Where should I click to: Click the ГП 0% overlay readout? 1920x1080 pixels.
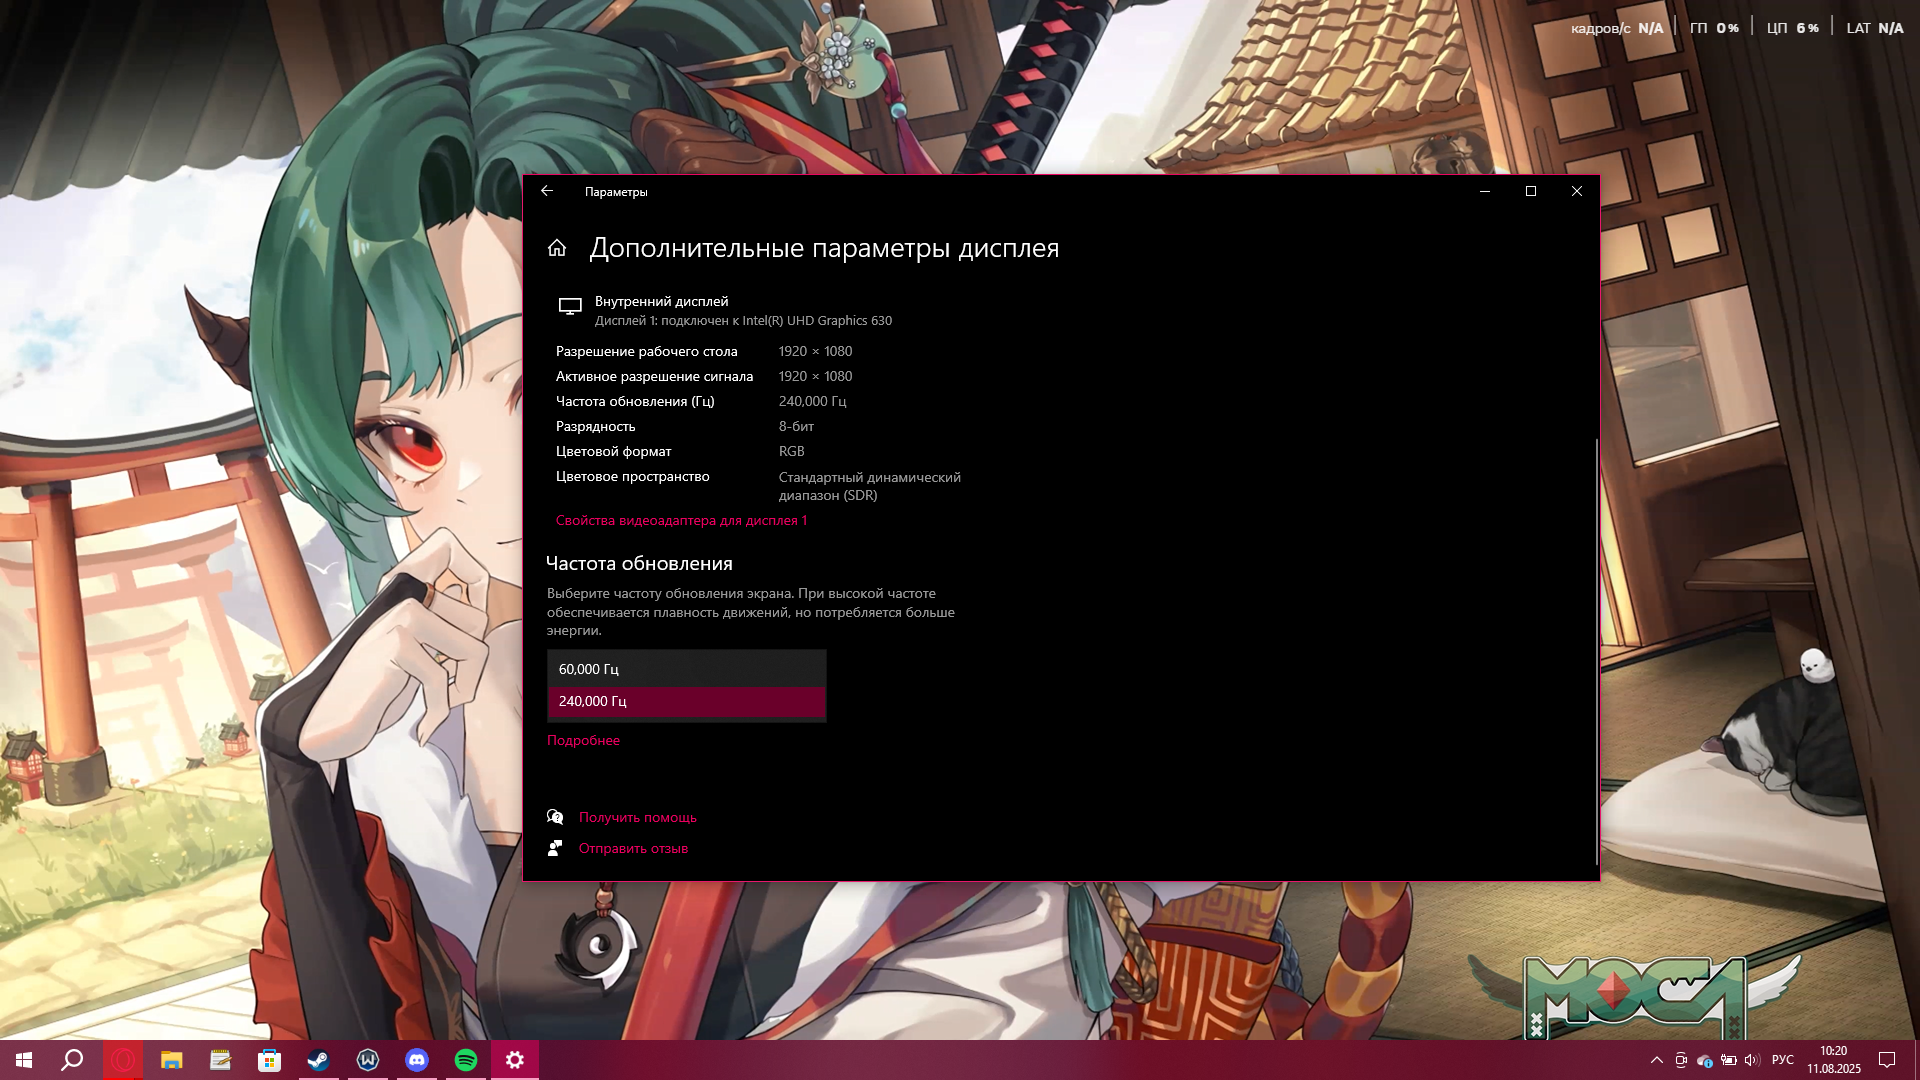[x=1714, y=28]
